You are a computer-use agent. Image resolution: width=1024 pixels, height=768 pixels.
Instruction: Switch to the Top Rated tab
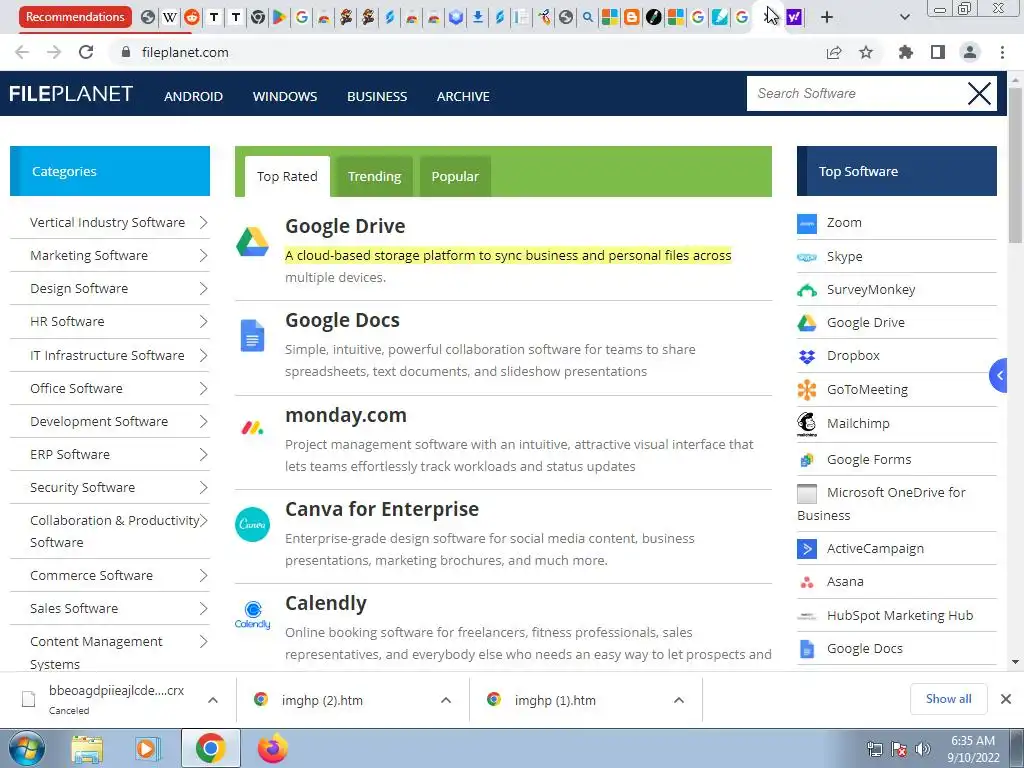point(287,176)
